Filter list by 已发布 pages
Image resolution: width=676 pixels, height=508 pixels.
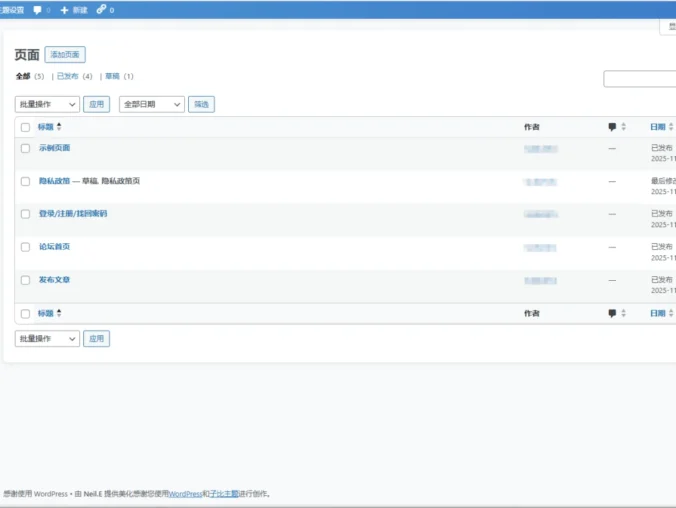pyautogui.click(x=68, y=76)
